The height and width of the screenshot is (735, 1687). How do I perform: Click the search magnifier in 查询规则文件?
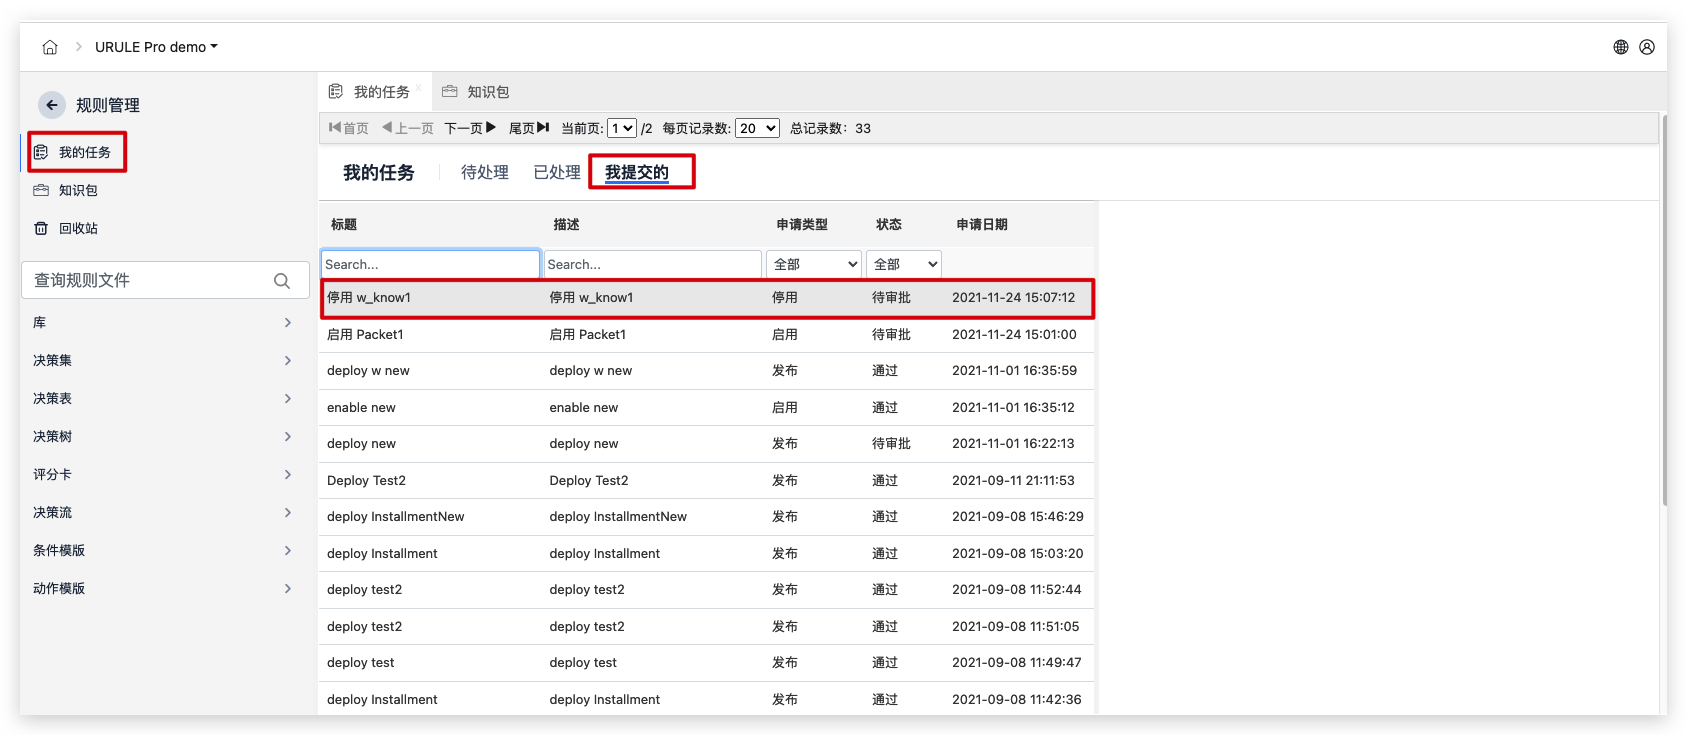tap(282, 281)
